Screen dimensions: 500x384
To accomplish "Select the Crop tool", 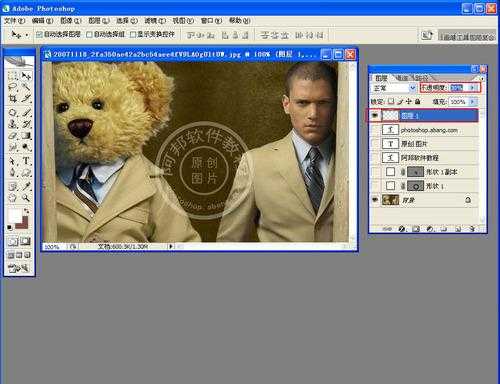I will tap(13, 99).
